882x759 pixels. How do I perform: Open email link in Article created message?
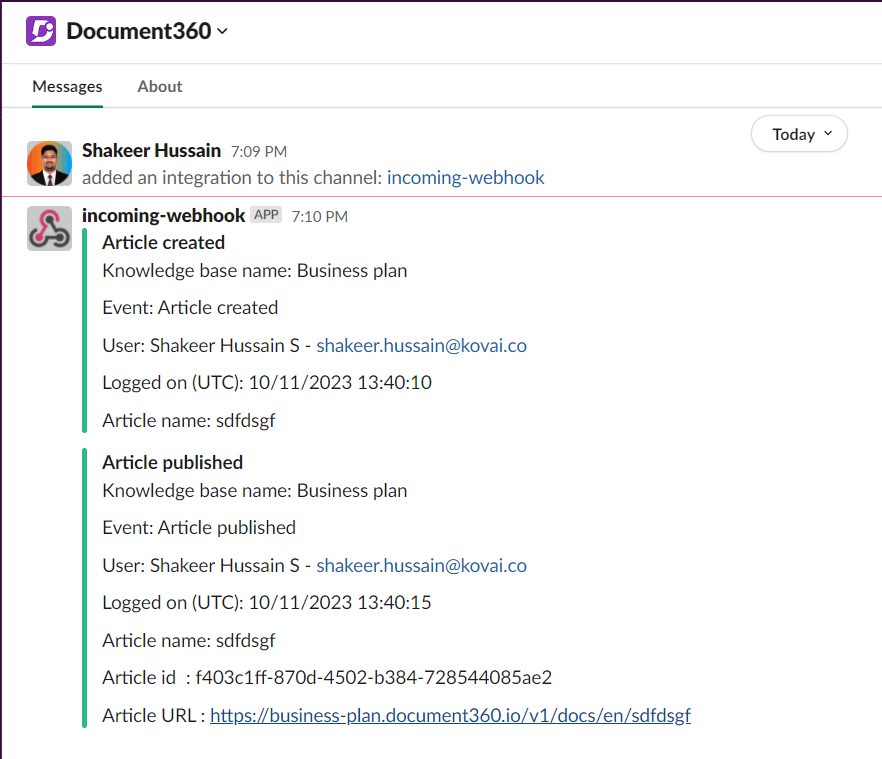[x=421, y=346]
